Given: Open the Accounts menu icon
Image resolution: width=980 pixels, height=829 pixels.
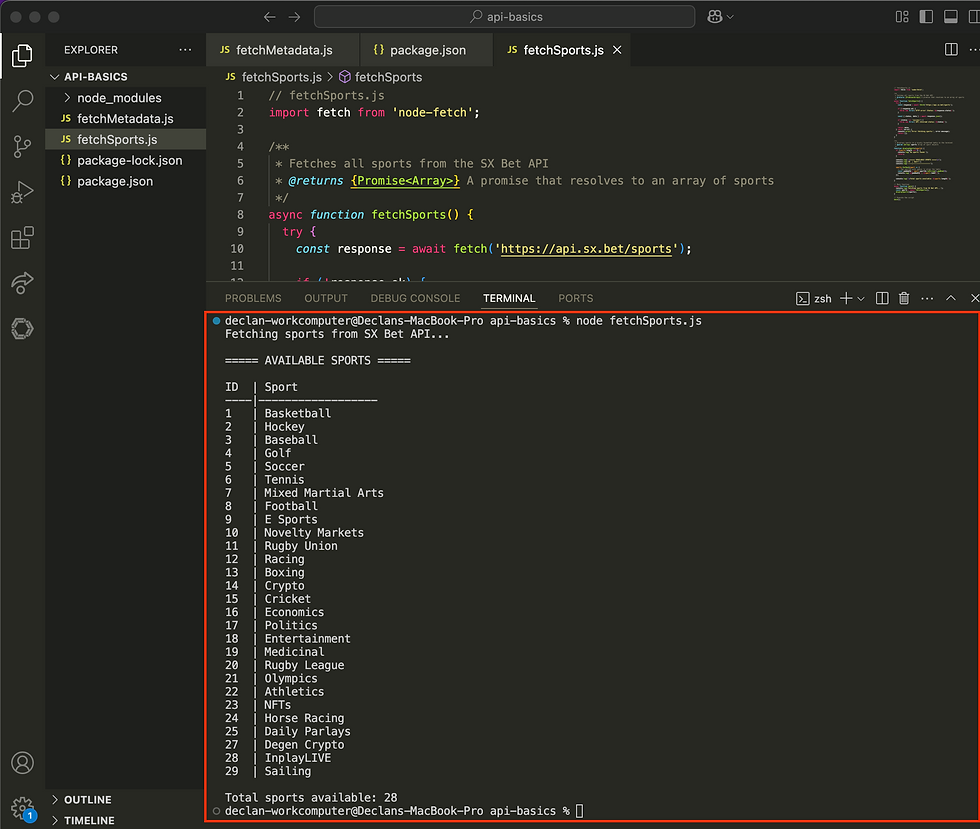Looking at the screenshot, I should pos(22,763).
